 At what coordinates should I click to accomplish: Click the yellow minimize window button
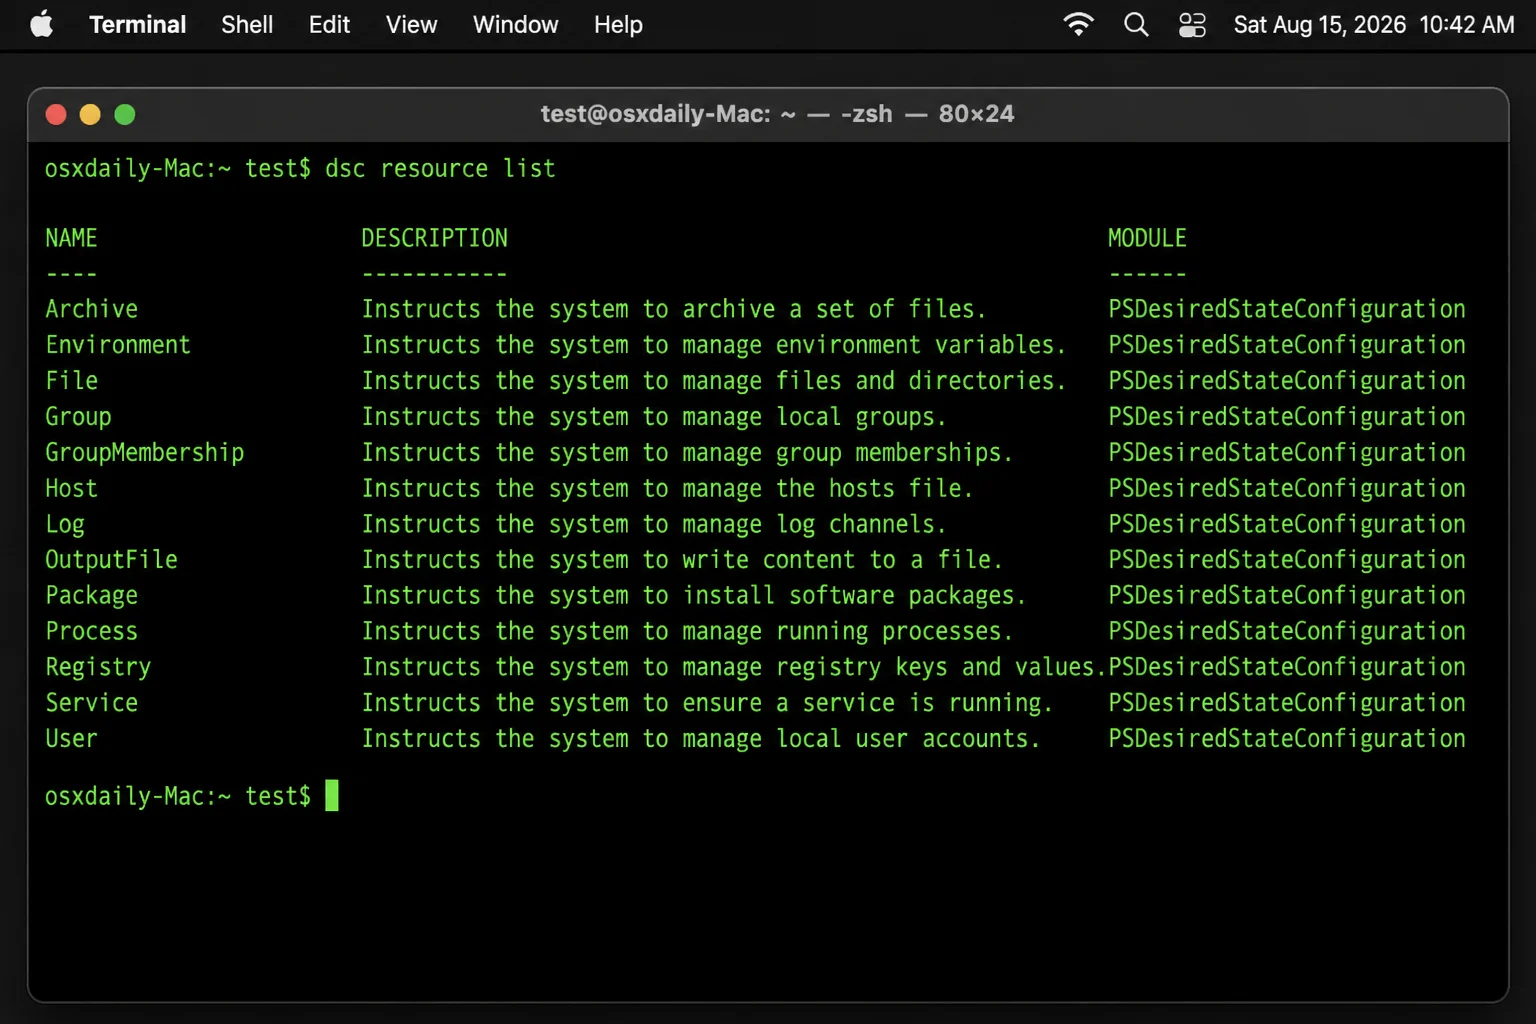[x=90, y=115]
